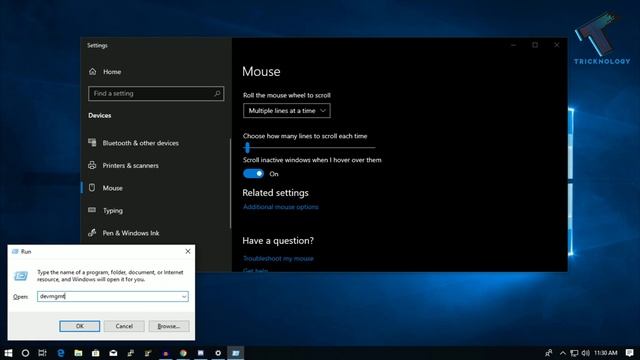Click the Open text field in Run
This screenshot has width=640, height=360.
(113, 296)
